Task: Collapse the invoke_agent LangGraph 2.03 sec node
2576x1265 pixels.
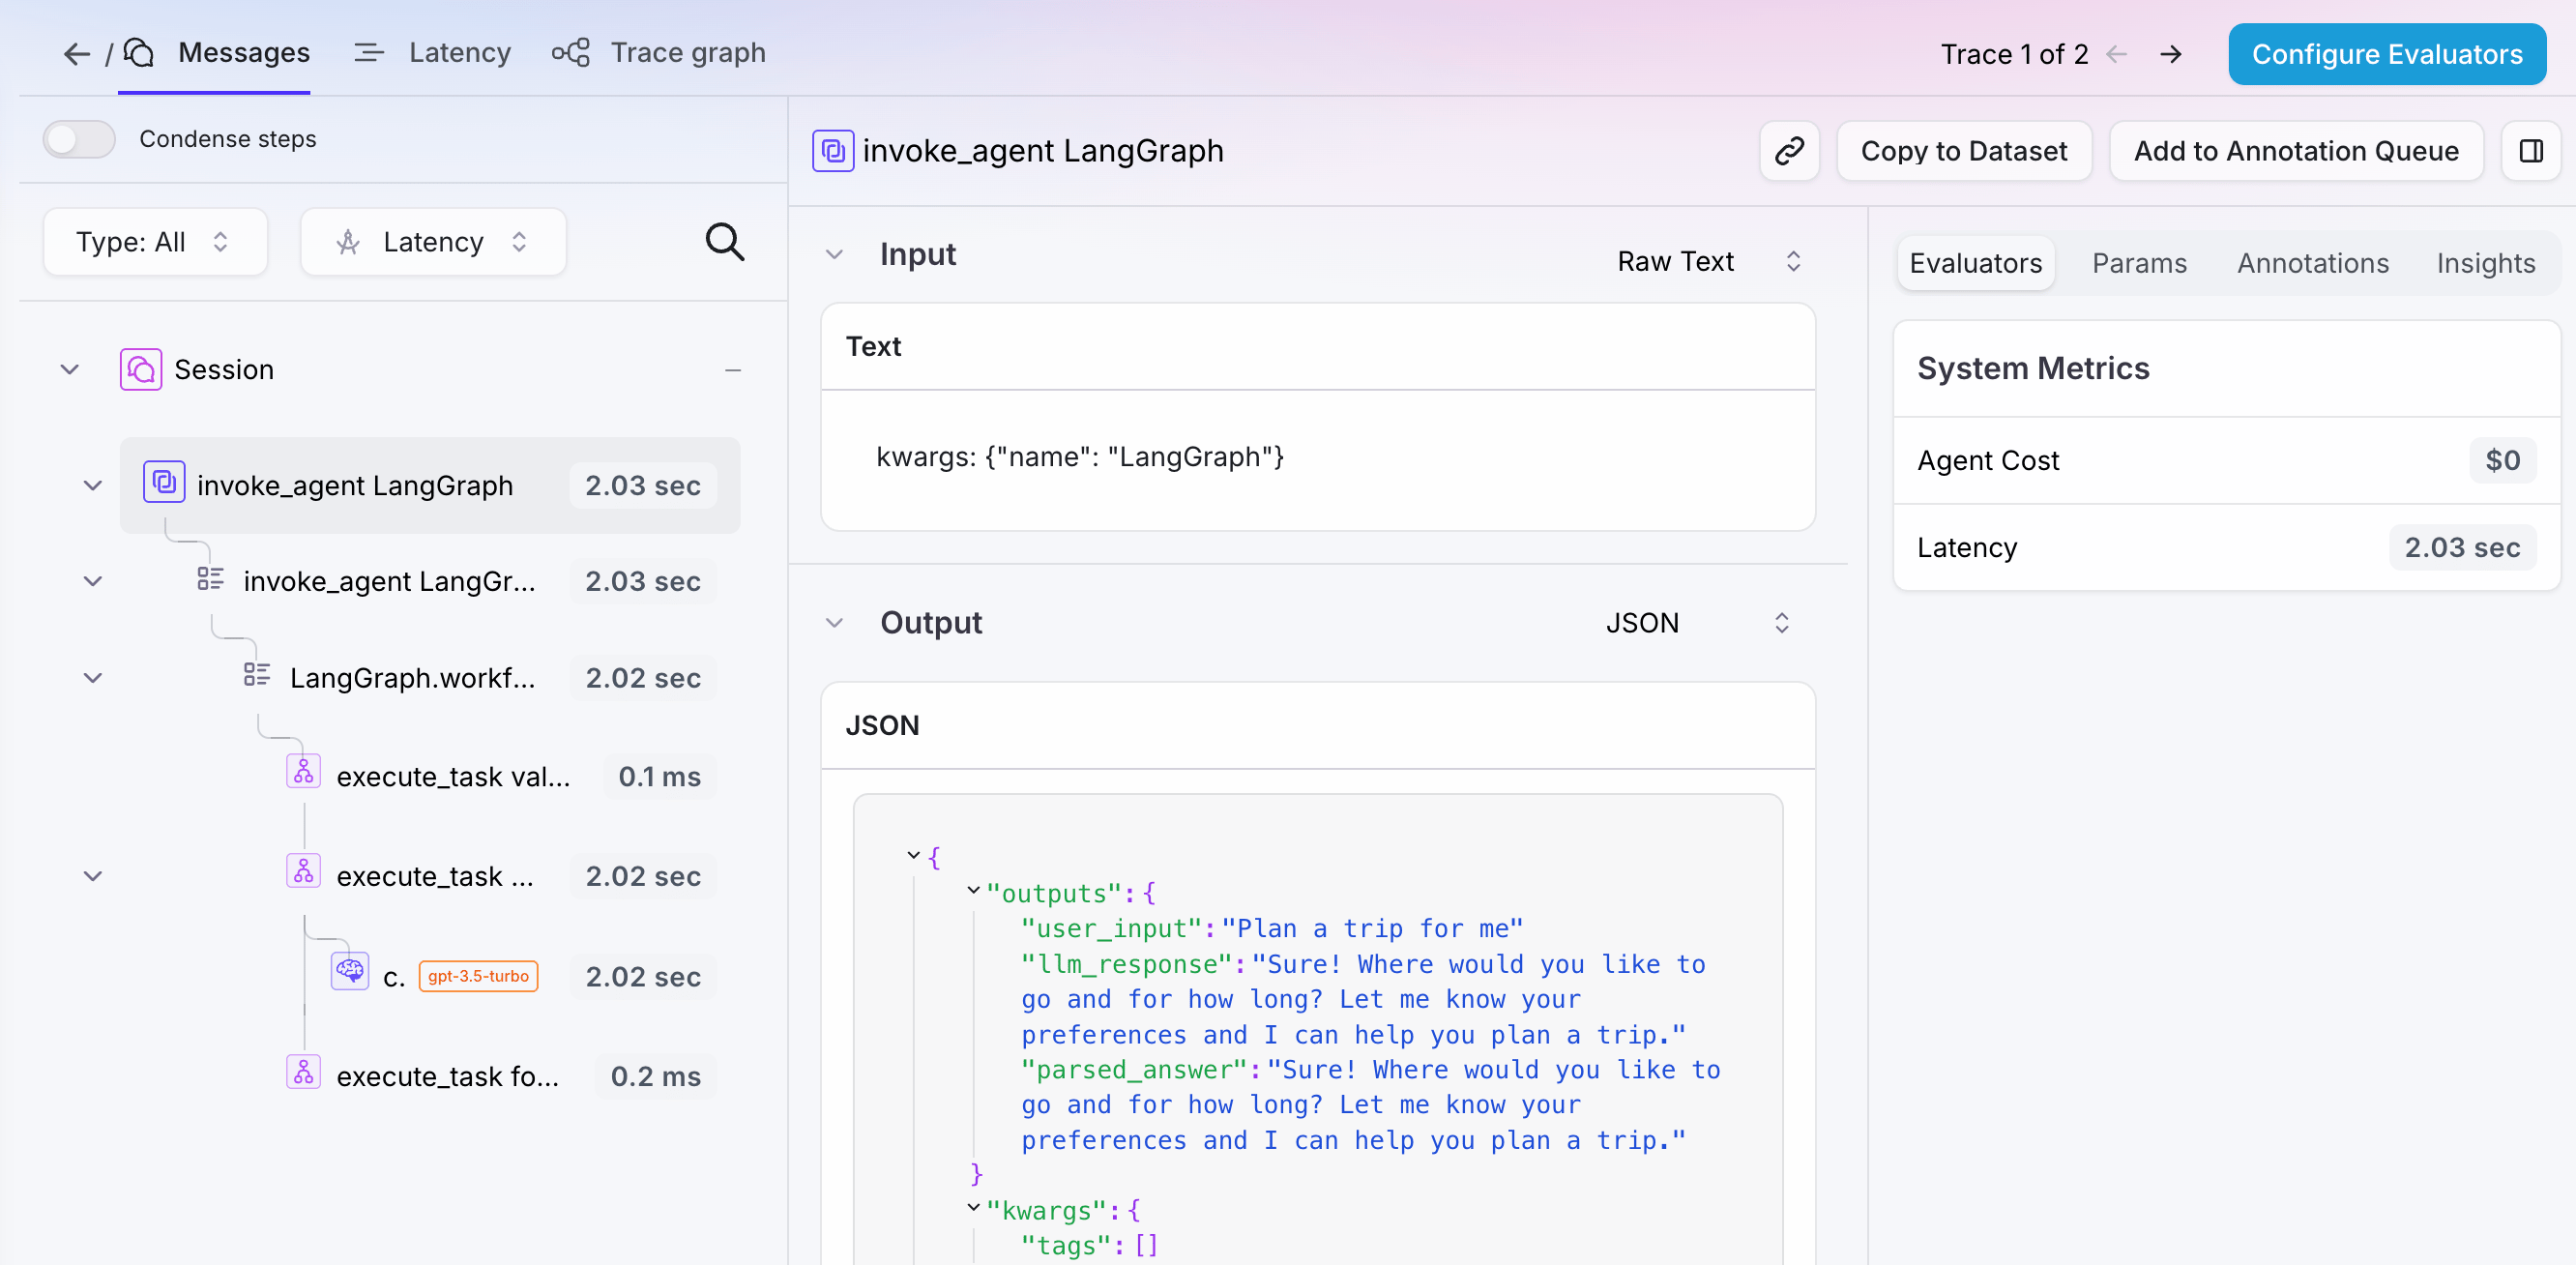Action: point(93,486)
